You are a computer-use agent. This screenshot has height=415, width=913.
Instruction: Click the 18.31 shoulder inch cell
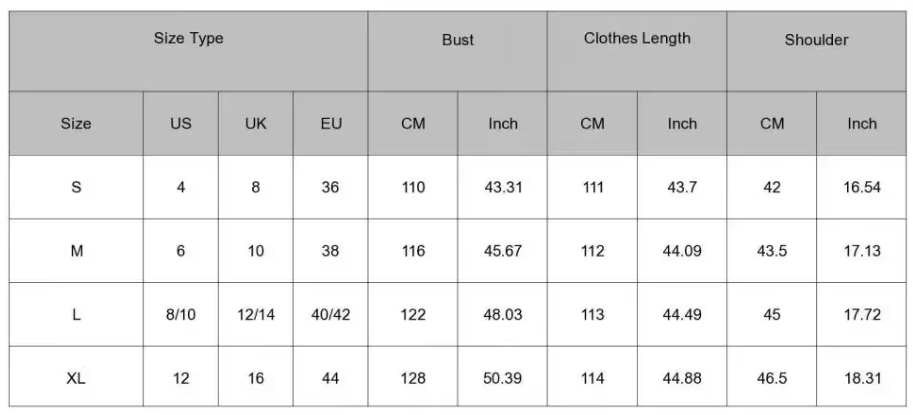point(861,378)
